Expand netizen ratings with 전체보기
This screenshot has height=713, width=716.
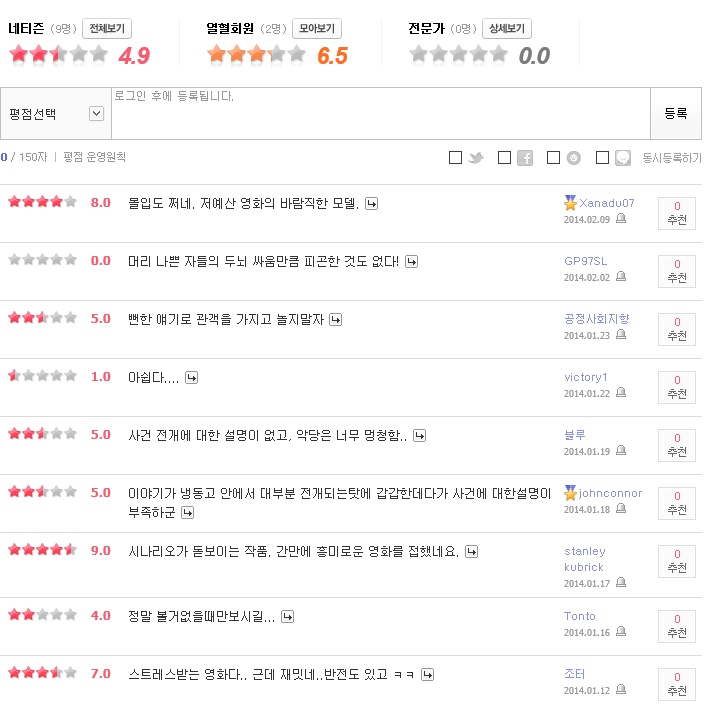[107, 29]
